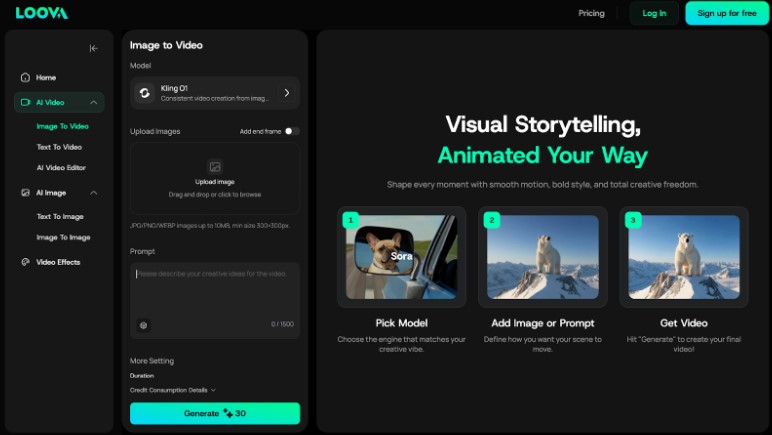
Task: Click the step 3 polar bear thumbnail
Action: 684,257
